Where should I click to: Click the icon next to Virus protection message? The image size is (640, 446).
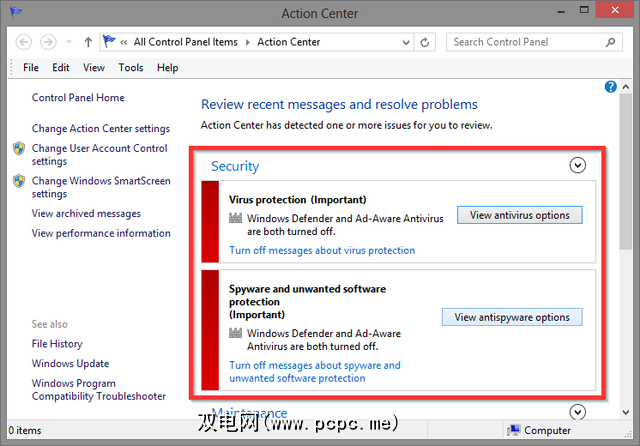pos(235,218)
